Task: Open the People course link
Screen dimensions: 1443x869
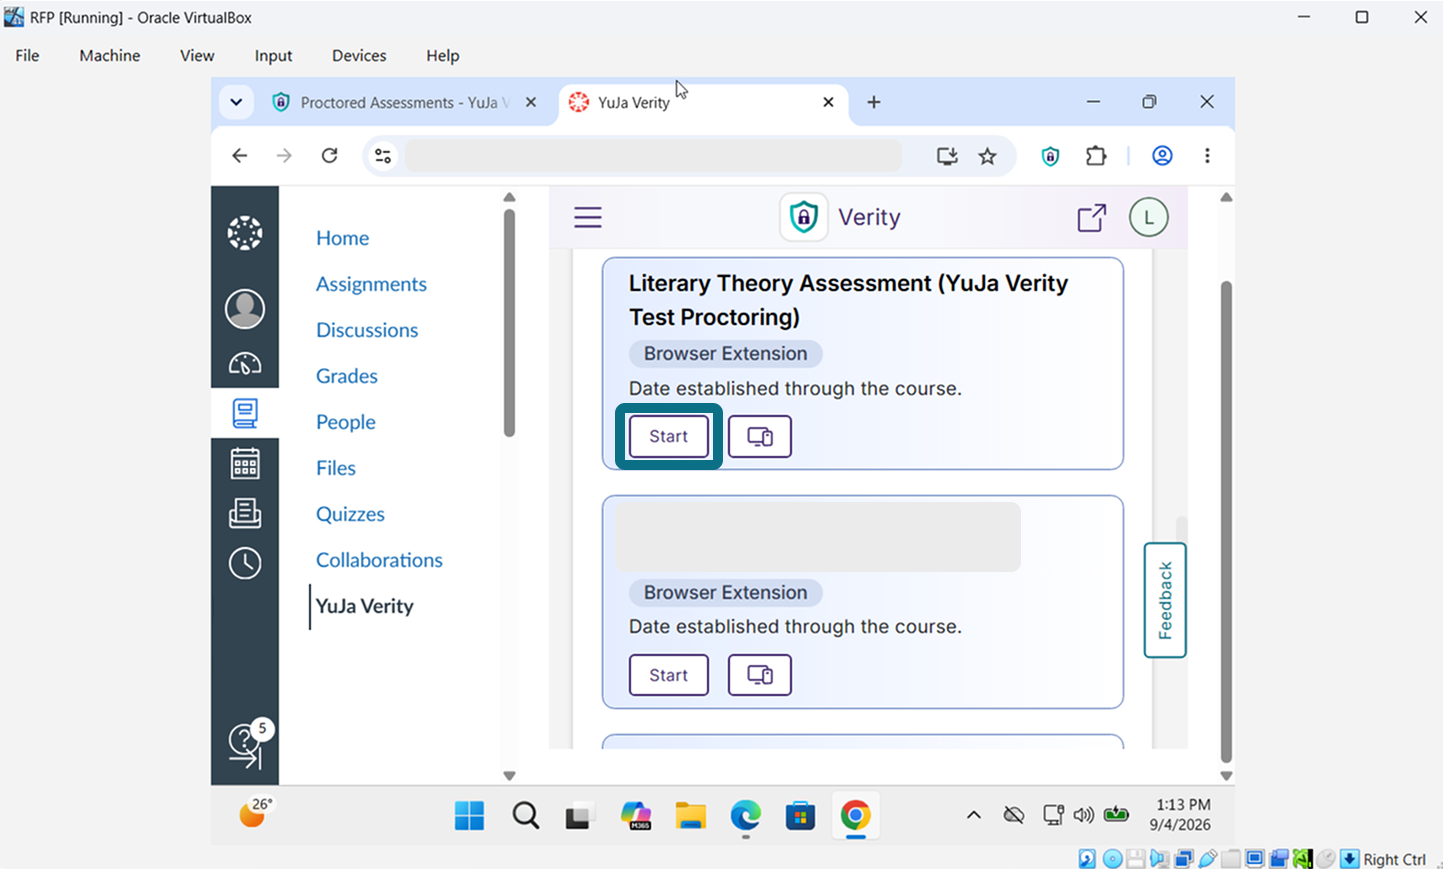Action: pyautogui.click(x=346, y=422)
